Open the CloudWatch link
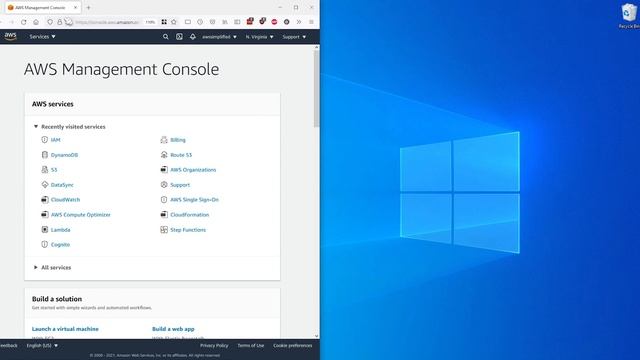The height and width of the screenshot is (360, 640). point(65,200)
